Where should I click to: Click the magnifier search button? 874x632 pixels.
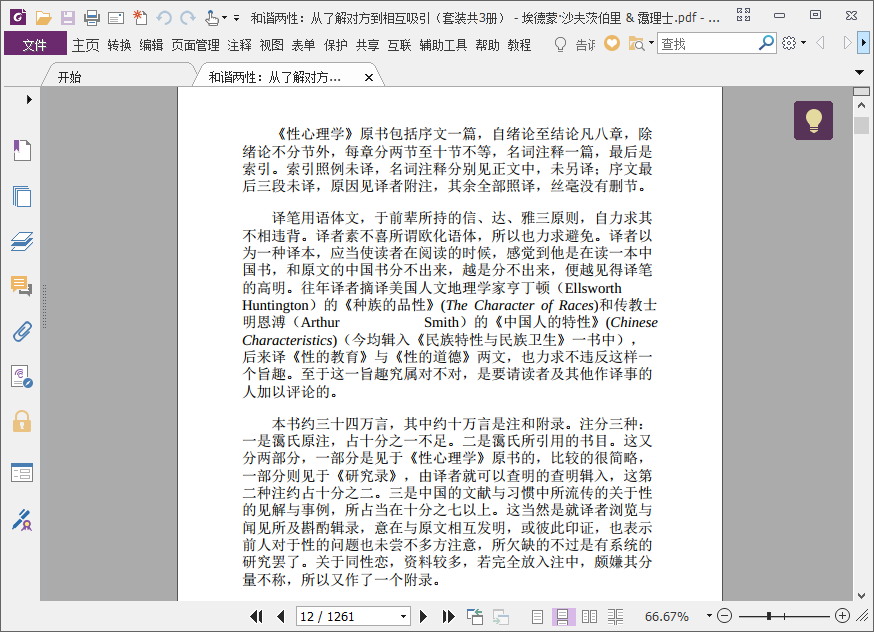(766, 43)
